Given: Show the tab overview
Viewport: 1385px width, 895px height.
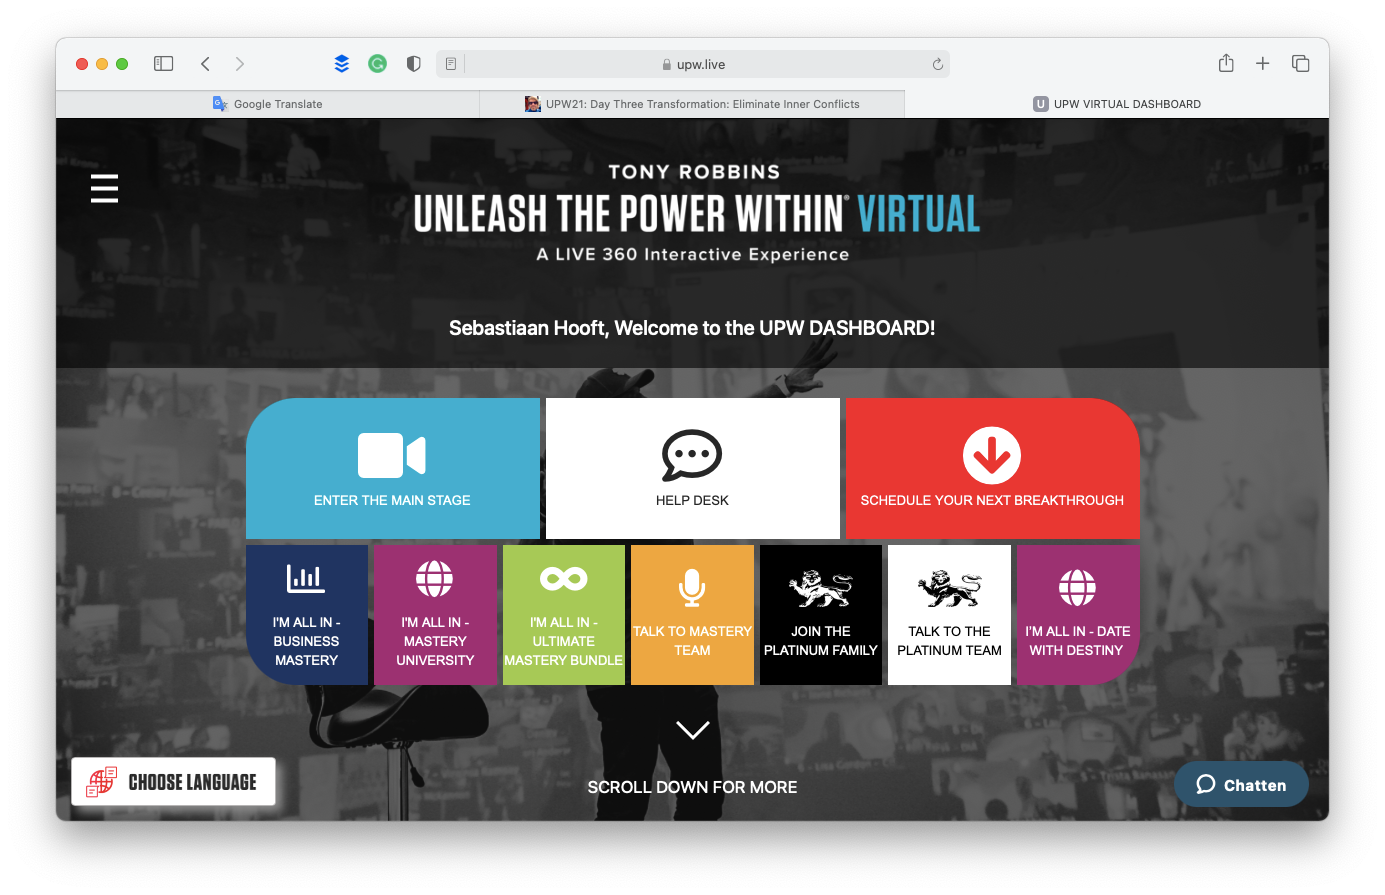Looking at the screenshot, I should [x=1301, y=64].
